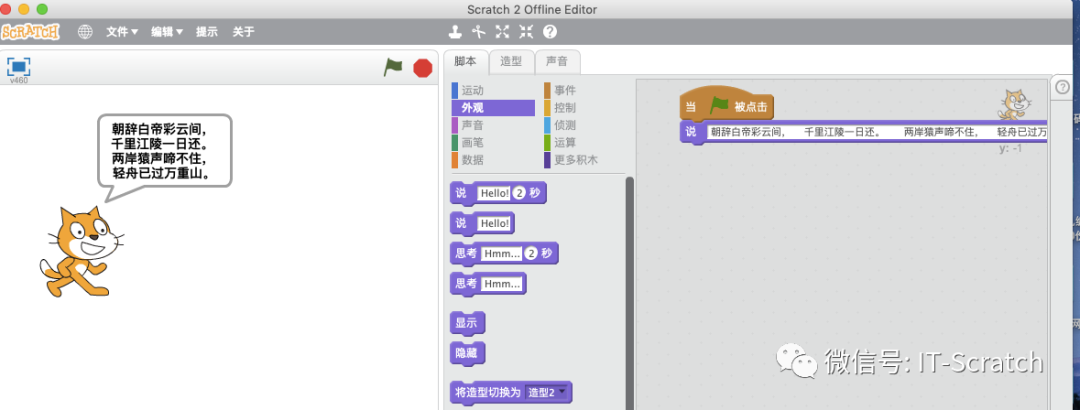Edit the seconds value in 思考 block
Screen dimensions: 1080x410
pyautogui.click(x=531, y=254)
